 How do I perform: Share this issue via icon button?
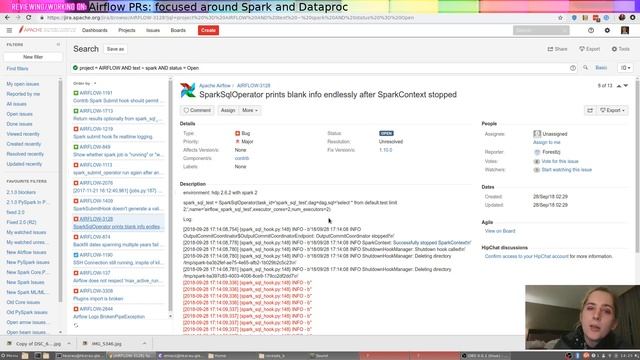click(590, 110)
